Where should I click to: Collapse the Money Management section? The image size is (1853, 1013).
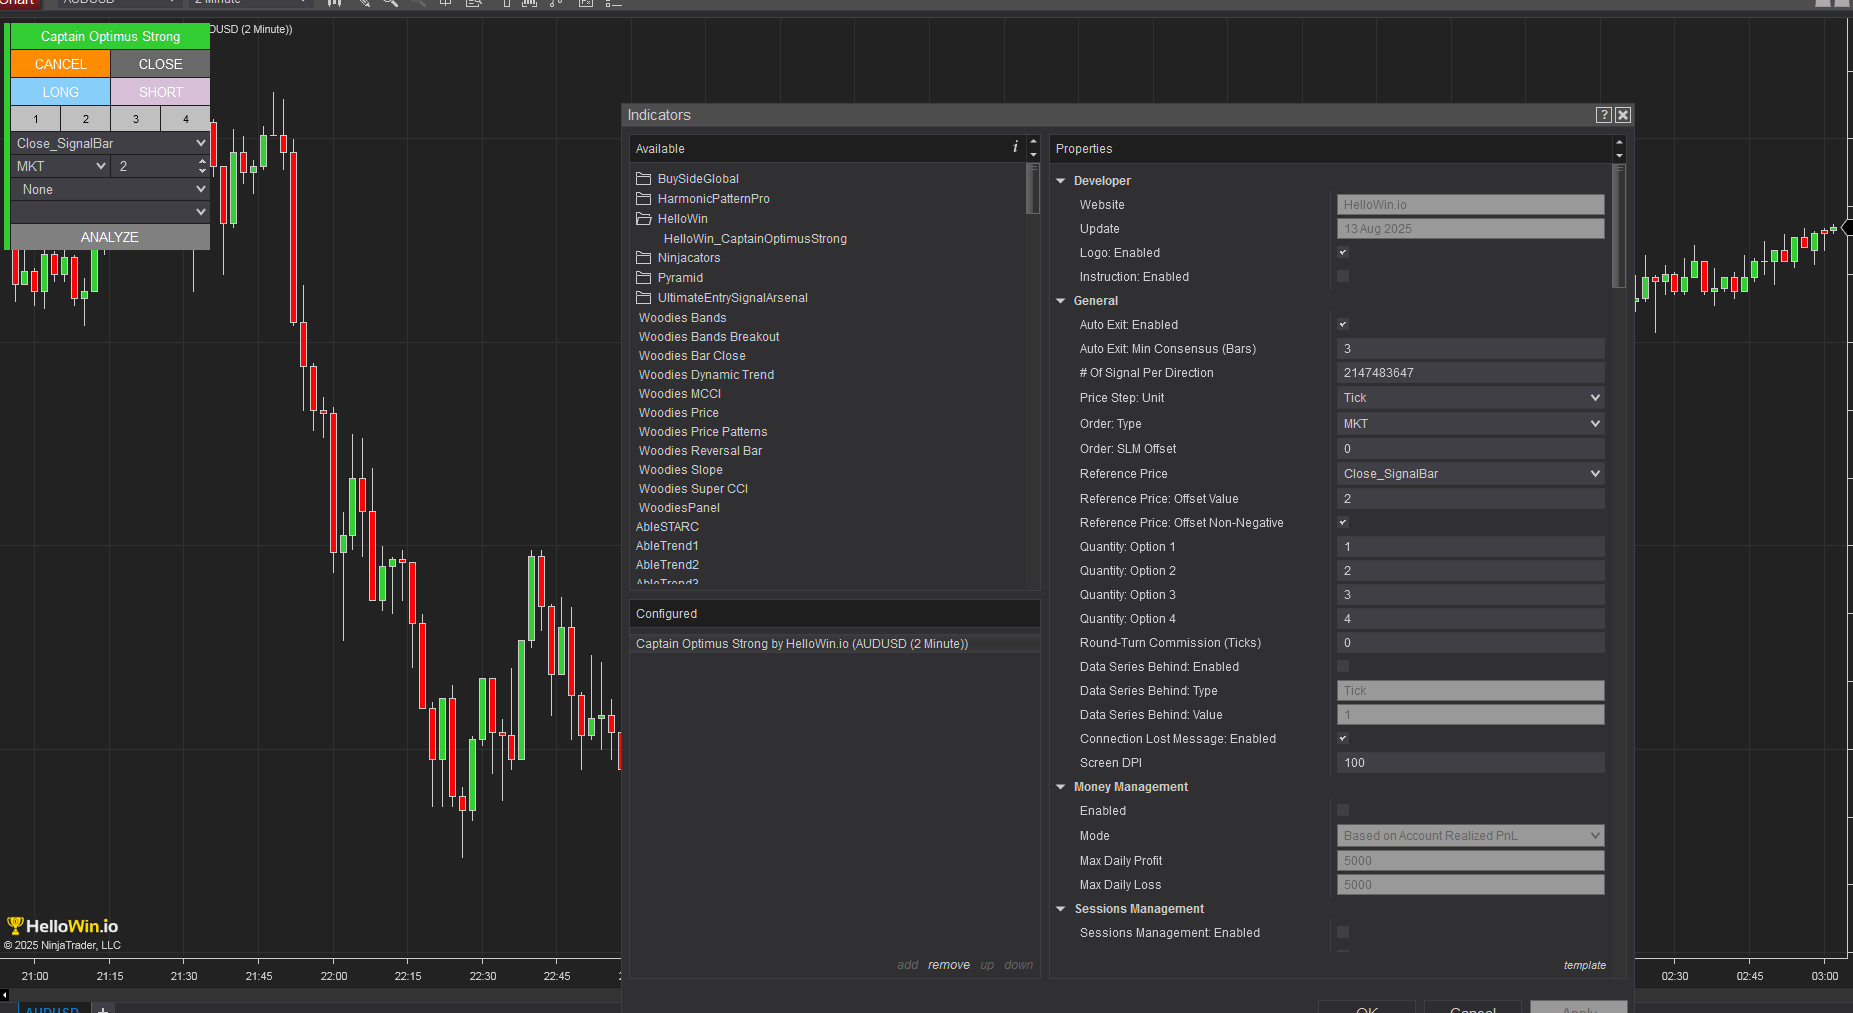click(1061, 787)
